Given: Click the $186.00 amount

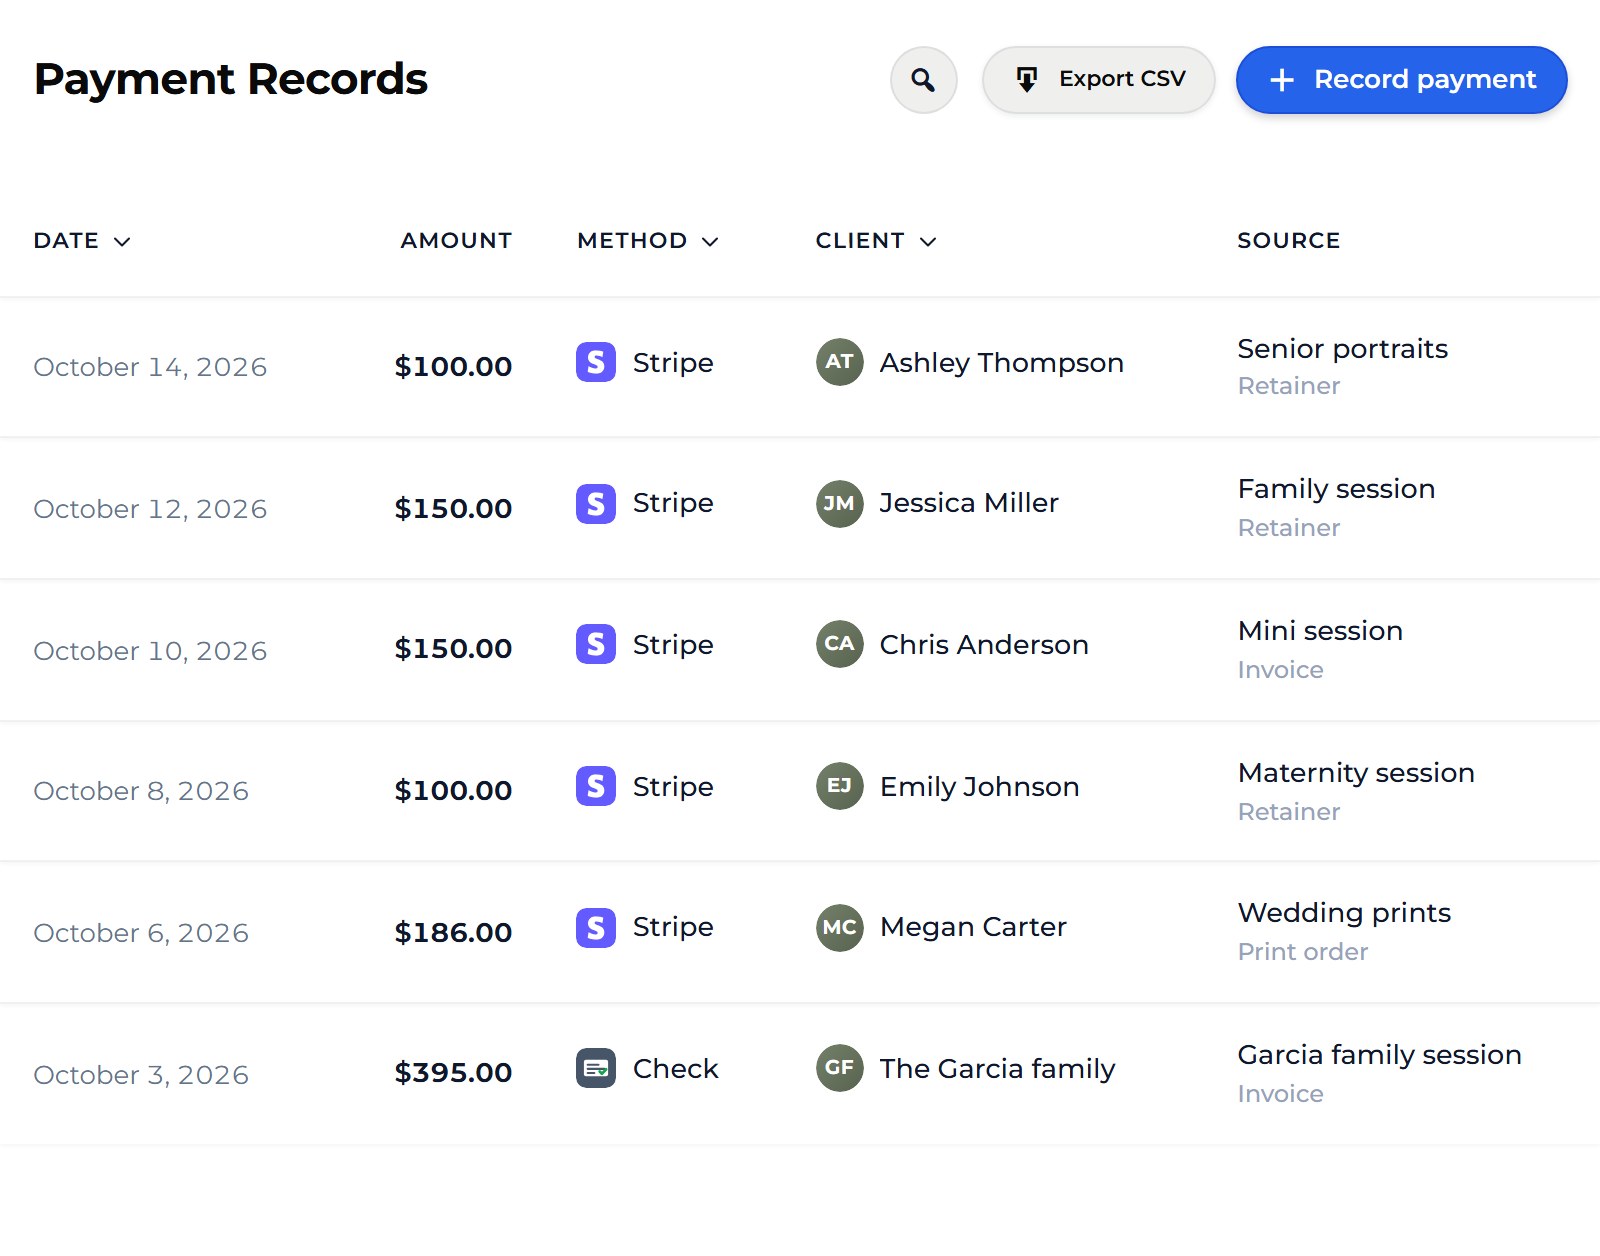Looking at the screenshot, I should (453, 932).
